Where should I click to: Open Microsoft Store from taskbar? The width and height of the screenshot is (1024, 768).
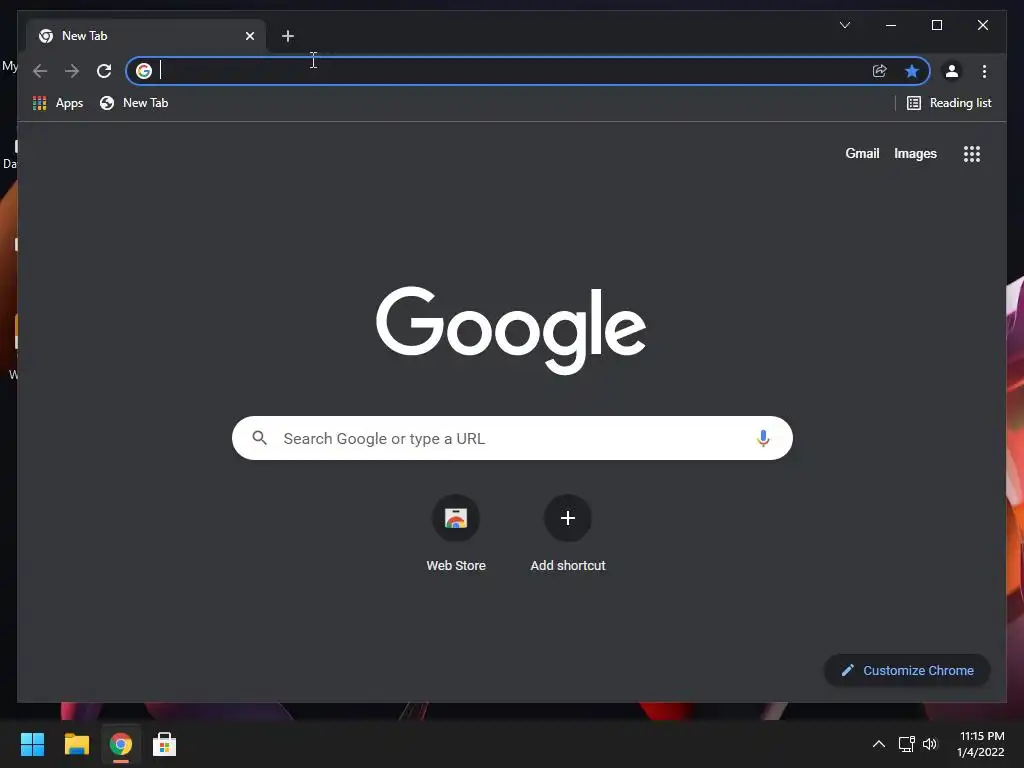(164, 744)
